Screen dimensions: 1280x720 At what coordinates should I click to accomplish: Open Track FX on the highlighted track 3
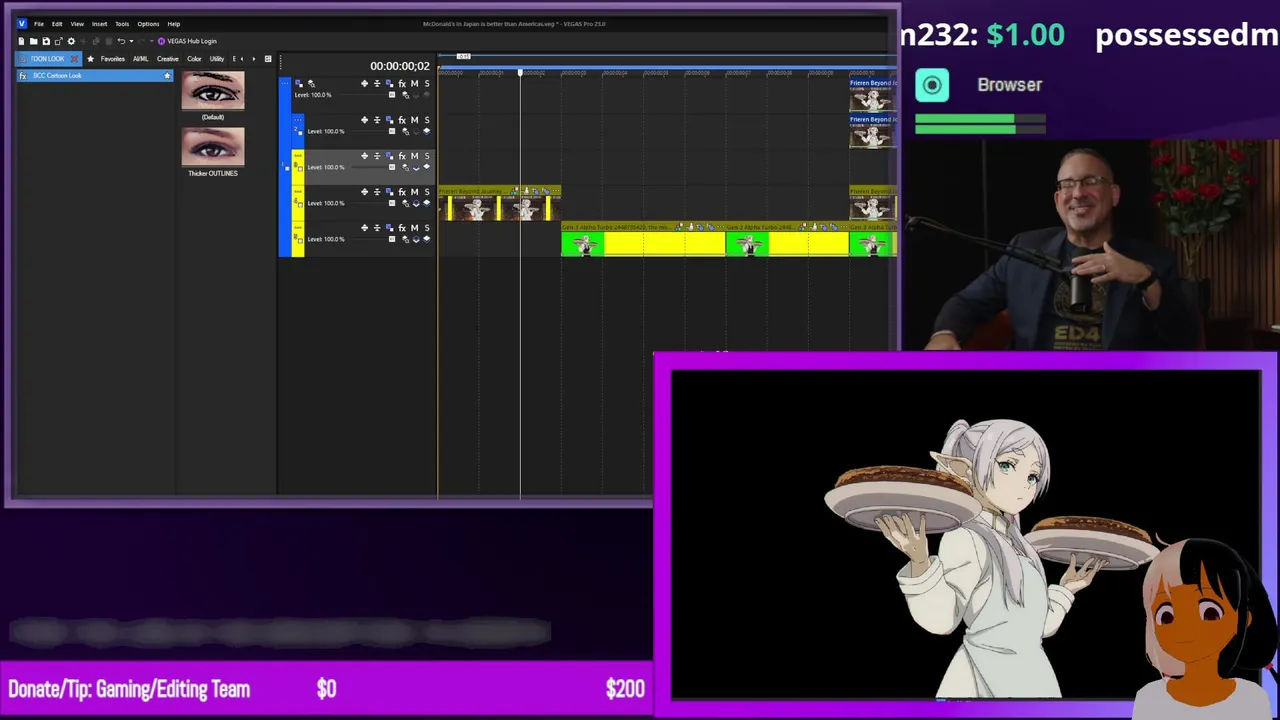402,156
